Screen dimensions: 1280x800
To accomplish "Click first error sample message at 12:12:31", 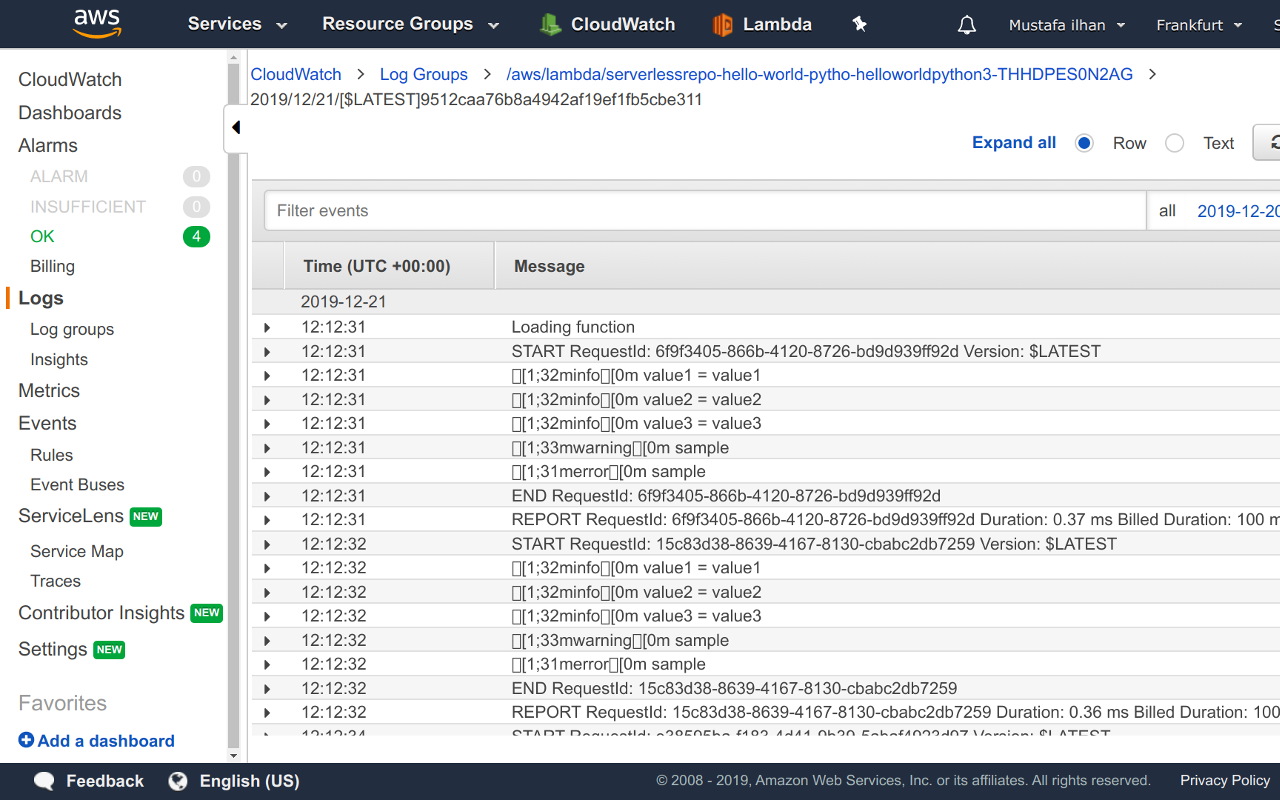I will click(x=608, y=471).
